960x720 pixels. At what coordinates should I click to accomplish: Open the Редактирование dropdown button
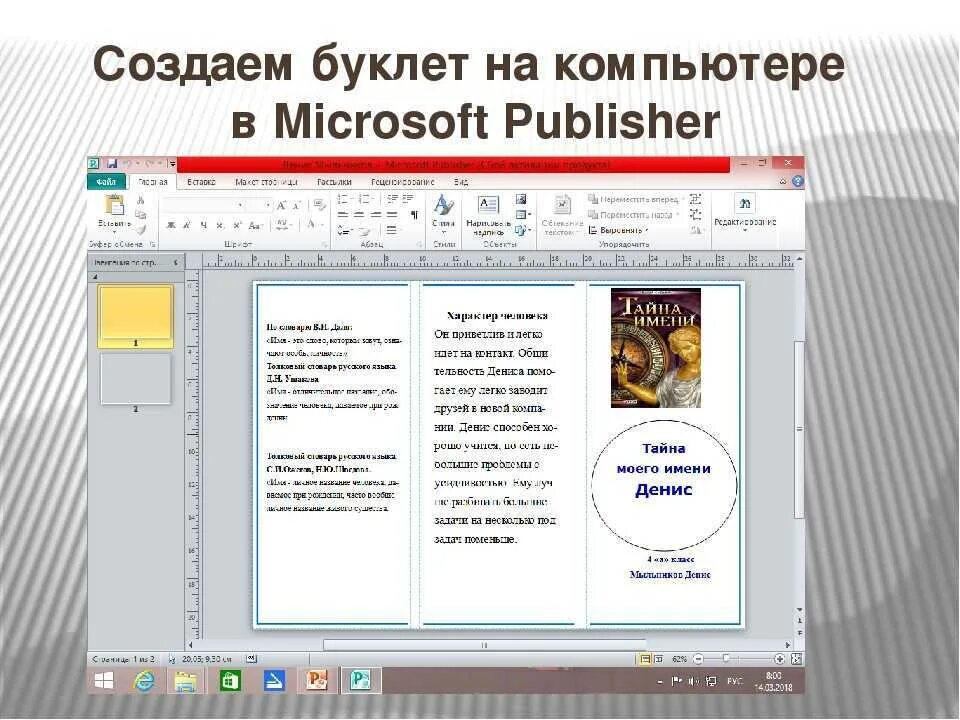tap(744, 213)
